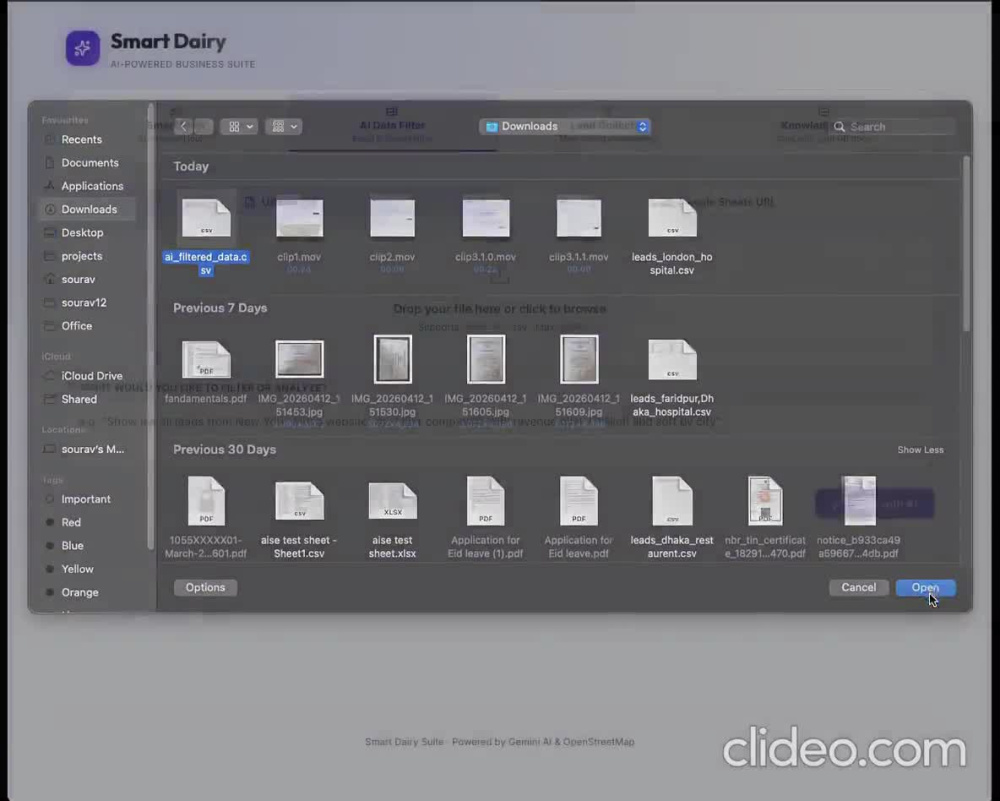This screenshot has height=801, width=1000.
Task: Choose image IMG_20260412_151605.jpg
Action: tap(486, 359)
